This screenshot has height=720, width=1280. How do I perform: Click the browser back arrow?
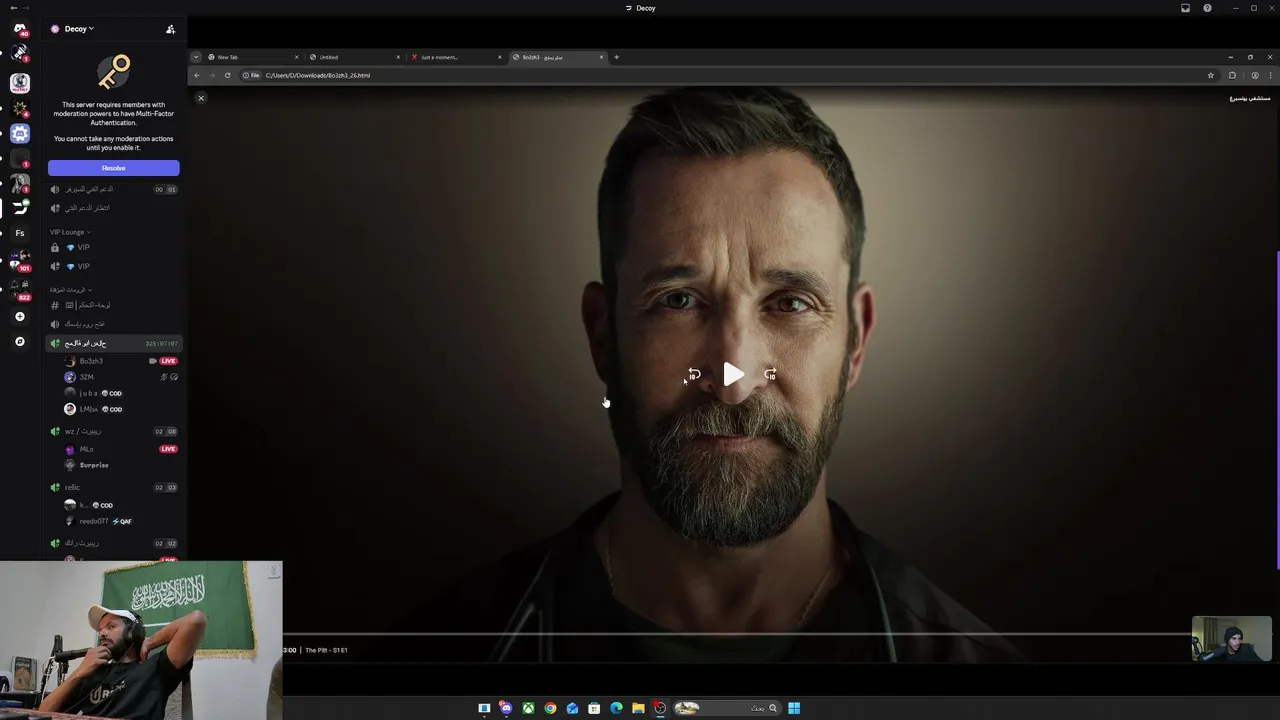196,75
